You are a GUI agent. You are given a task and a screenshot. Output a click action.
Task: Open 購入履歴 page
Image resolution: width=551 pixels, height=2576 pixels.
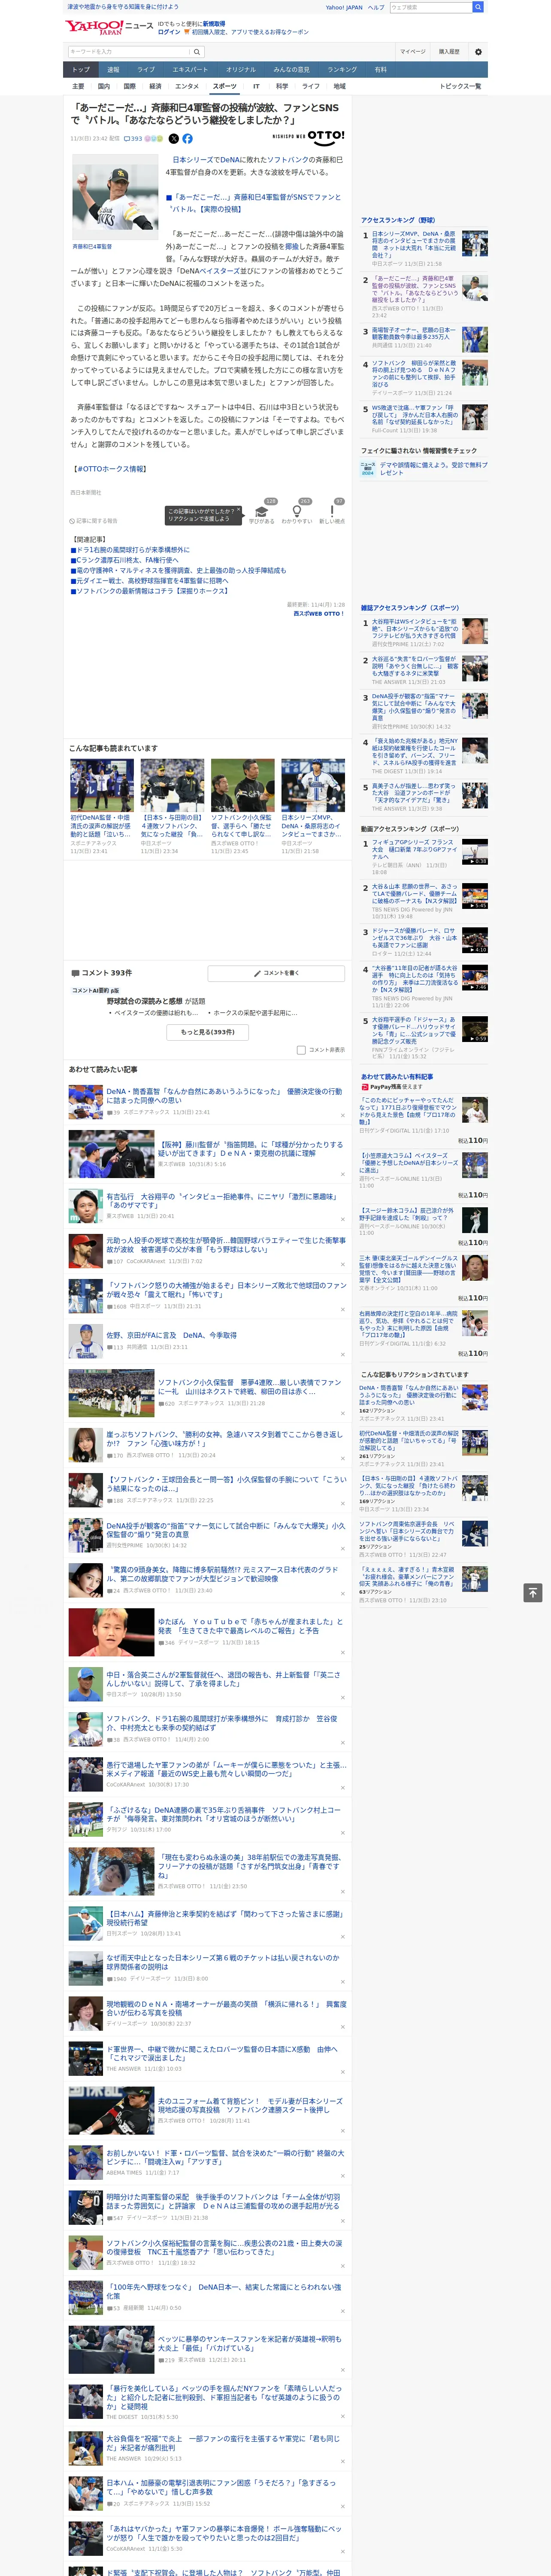point(449,51)
